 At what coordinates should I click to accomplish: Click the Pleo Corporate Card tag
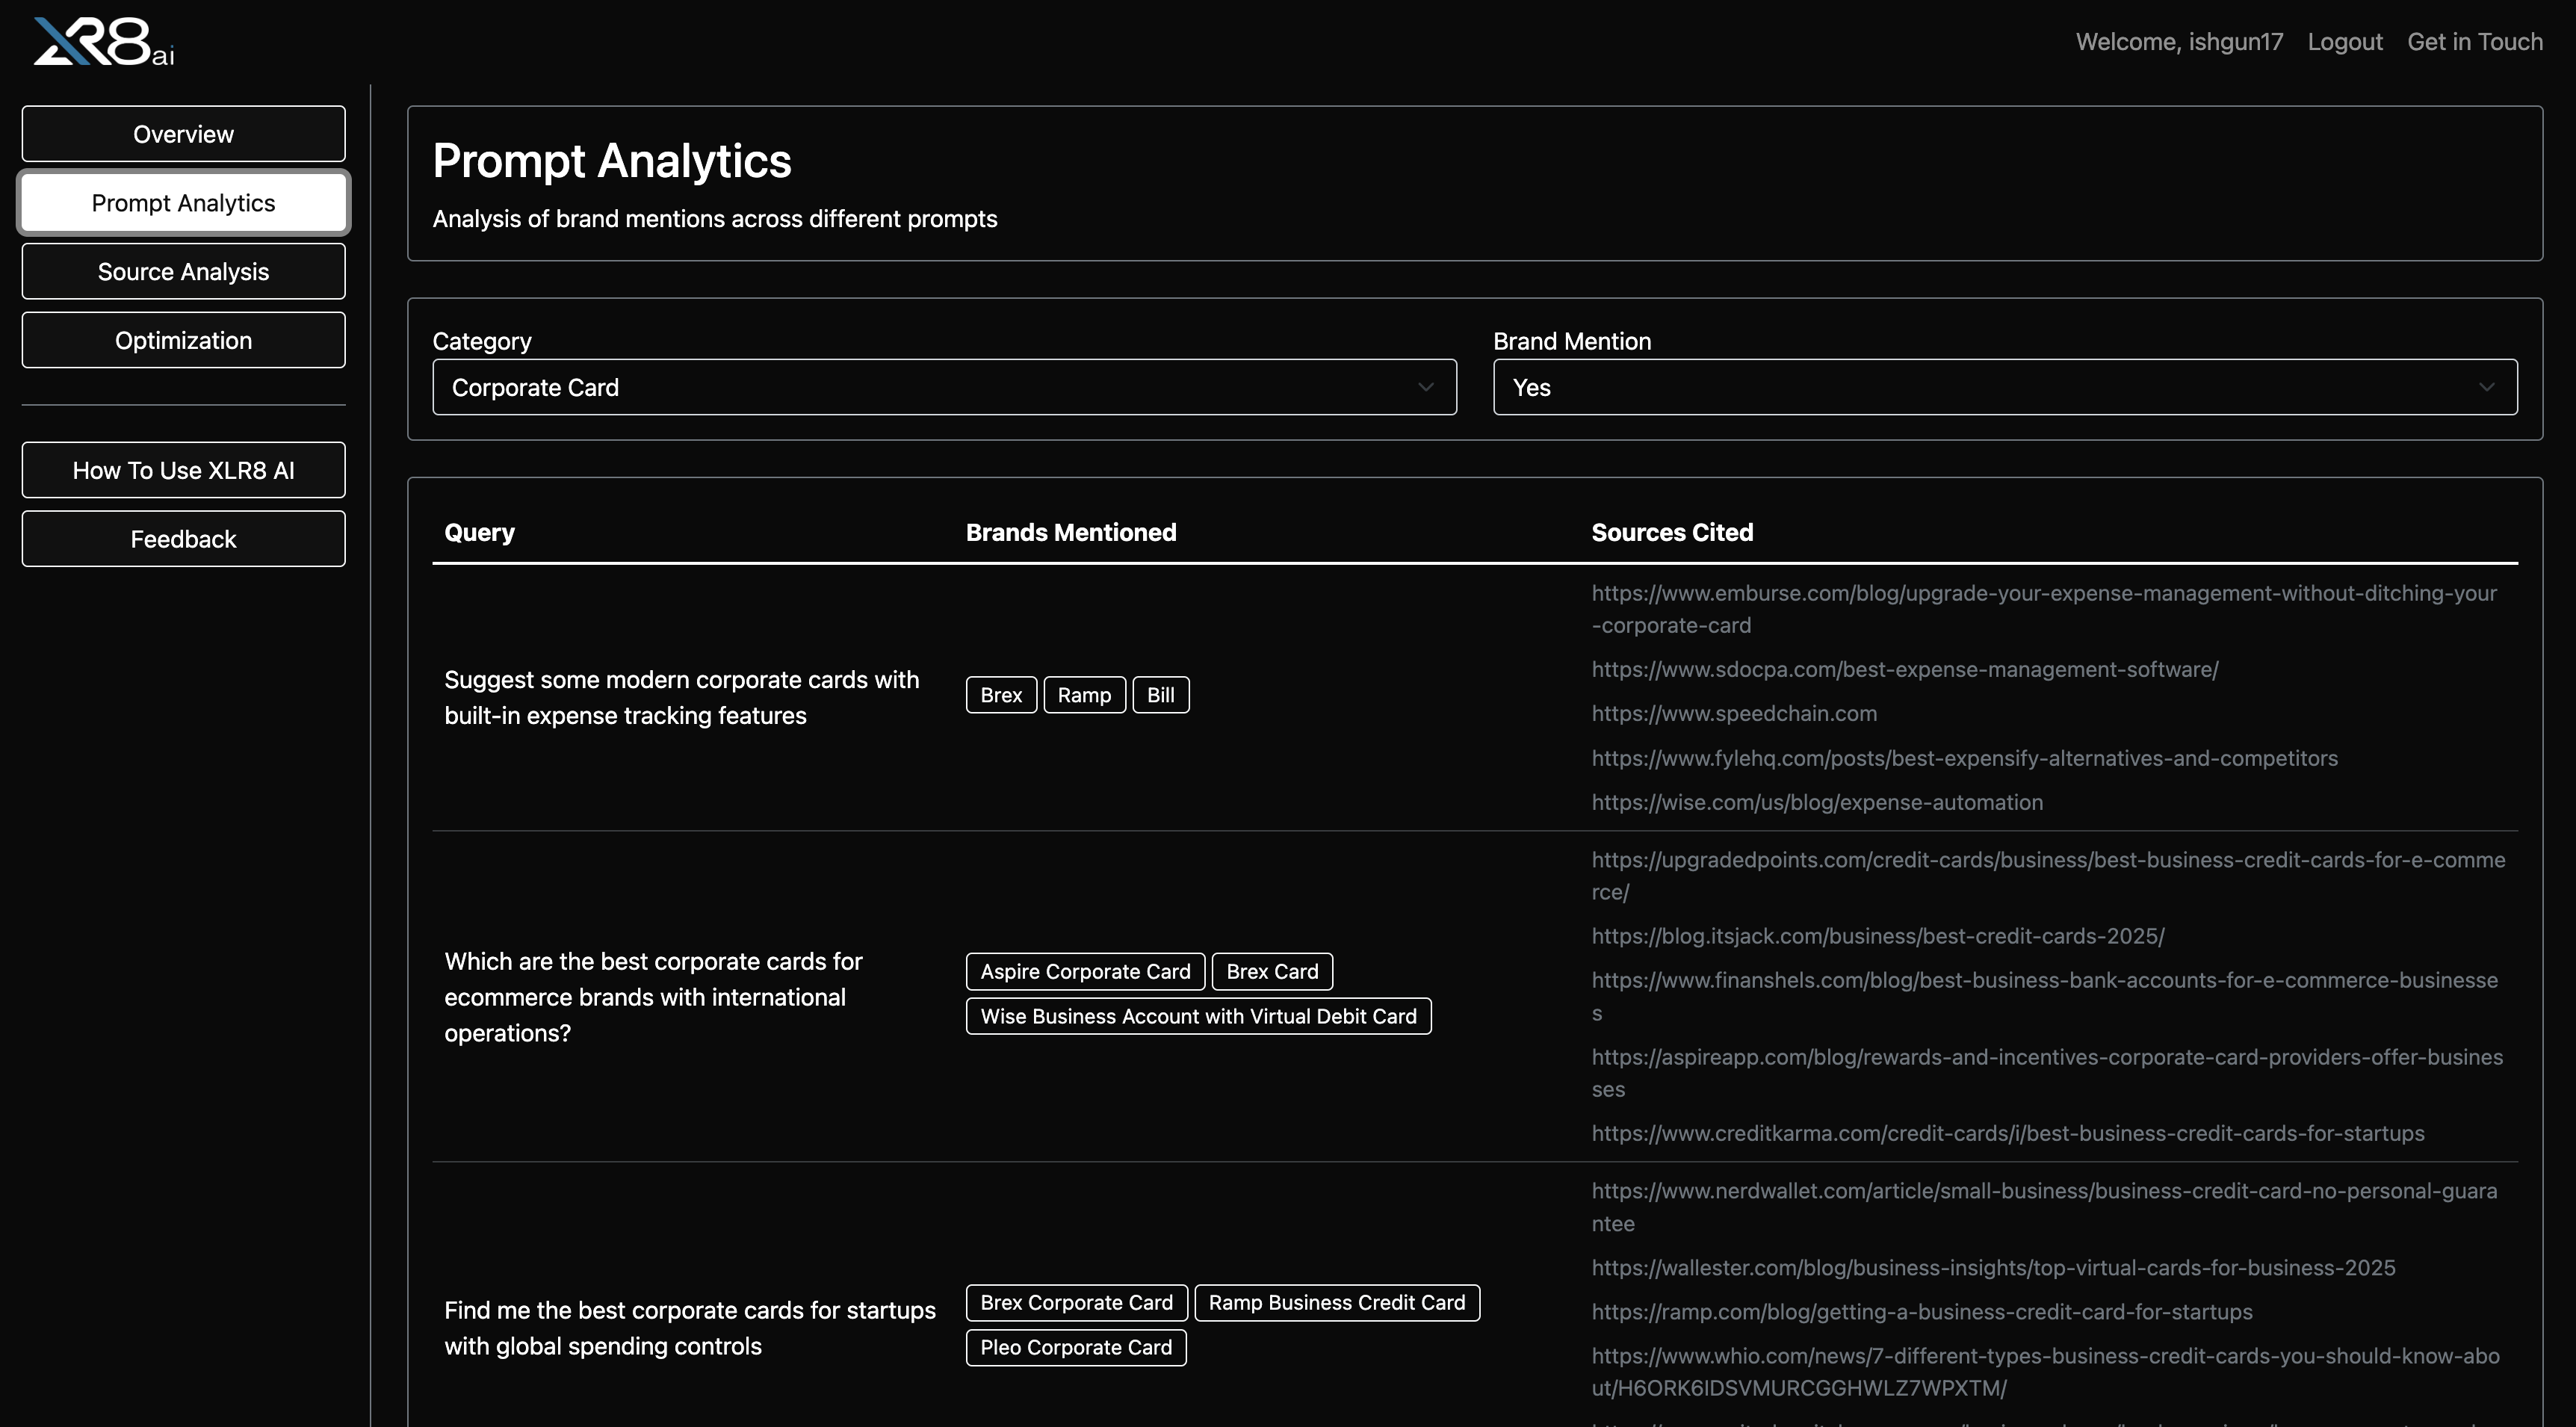click(x=1076, y=1347)
